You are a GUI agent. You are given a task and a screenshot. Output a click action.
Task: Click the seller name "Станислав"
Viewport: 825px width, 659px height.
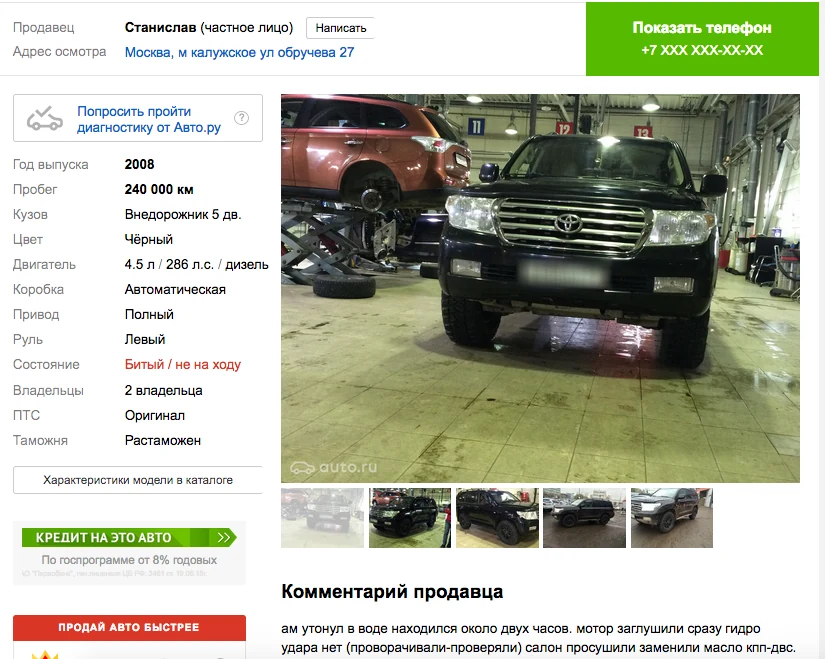(x=160, y=27)
